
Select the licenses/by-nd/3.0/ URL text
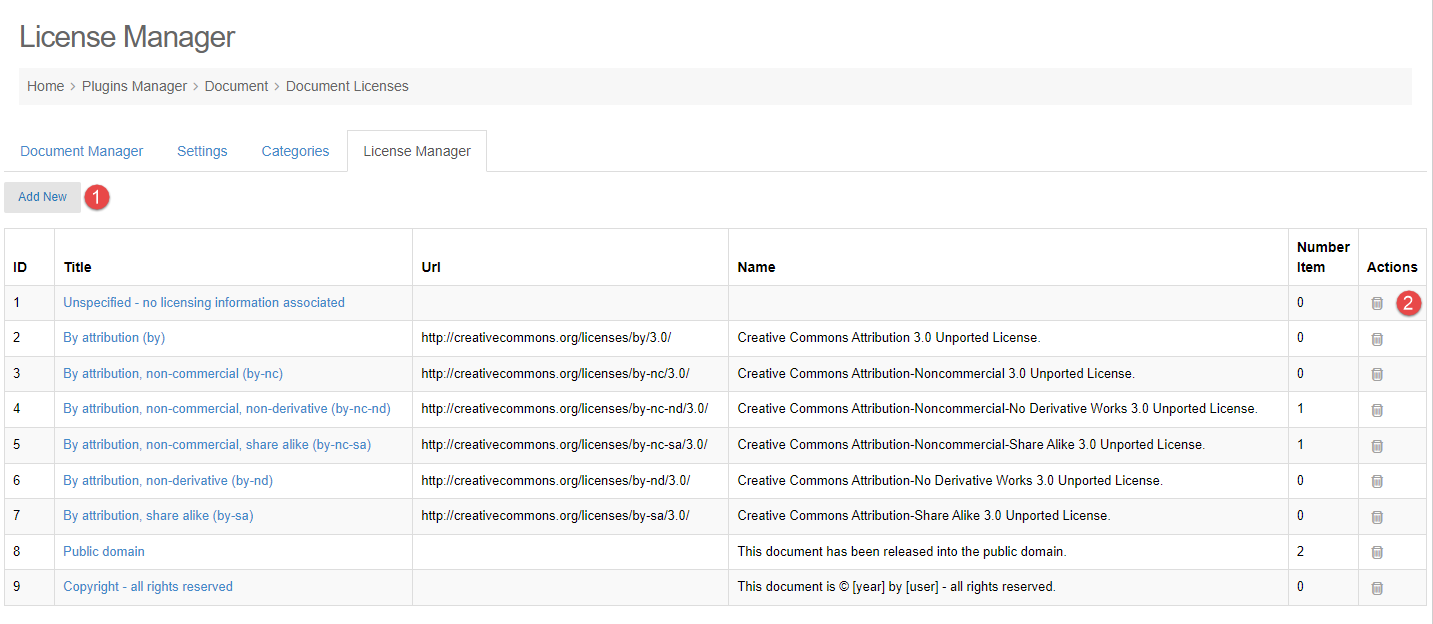point(555,480)
